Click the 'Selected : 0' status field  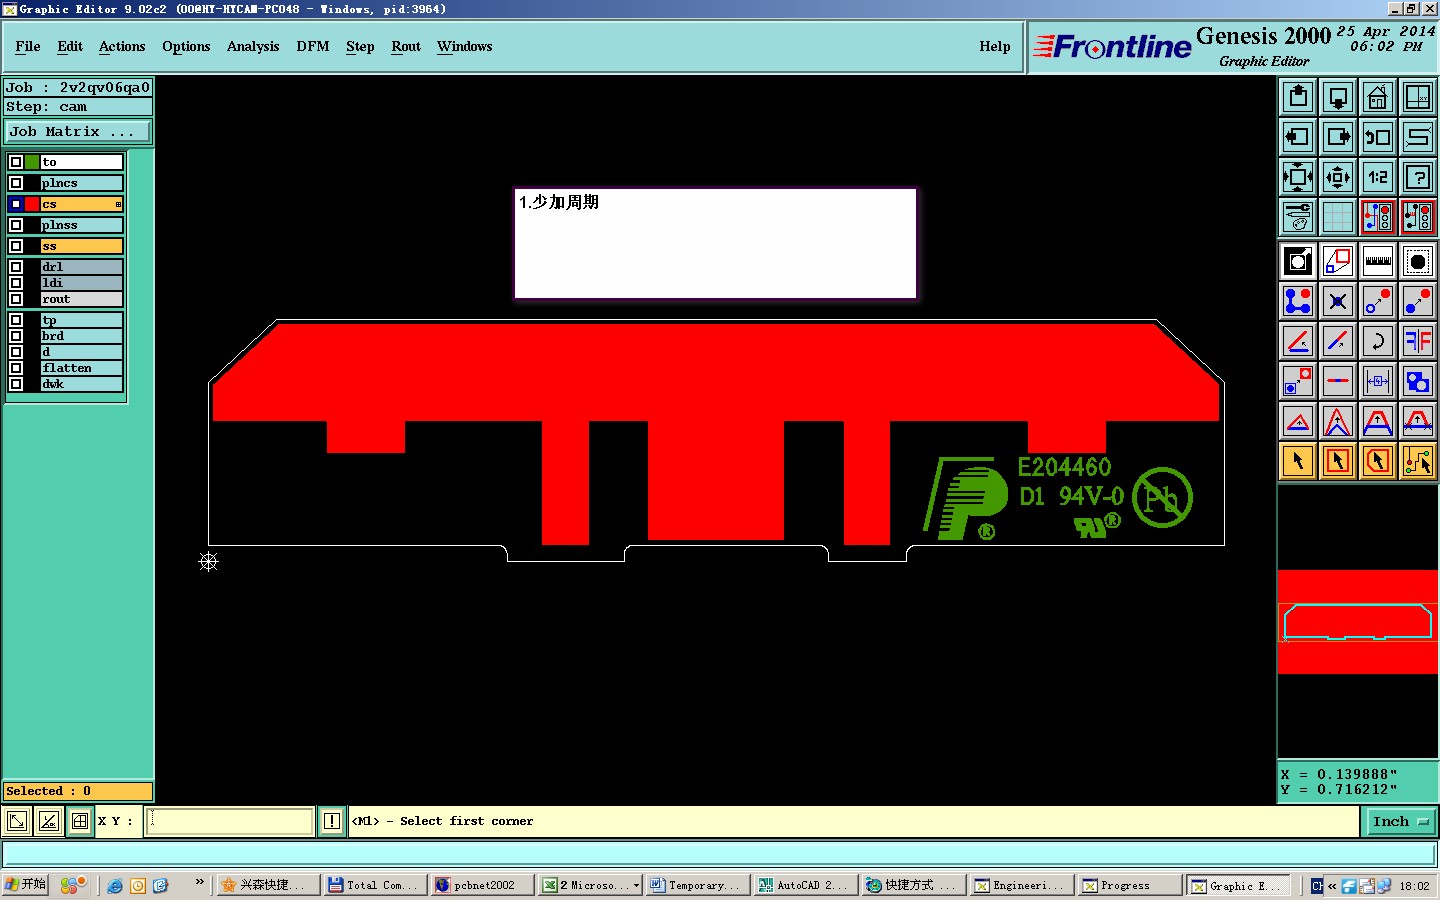[x=78, y=791]
